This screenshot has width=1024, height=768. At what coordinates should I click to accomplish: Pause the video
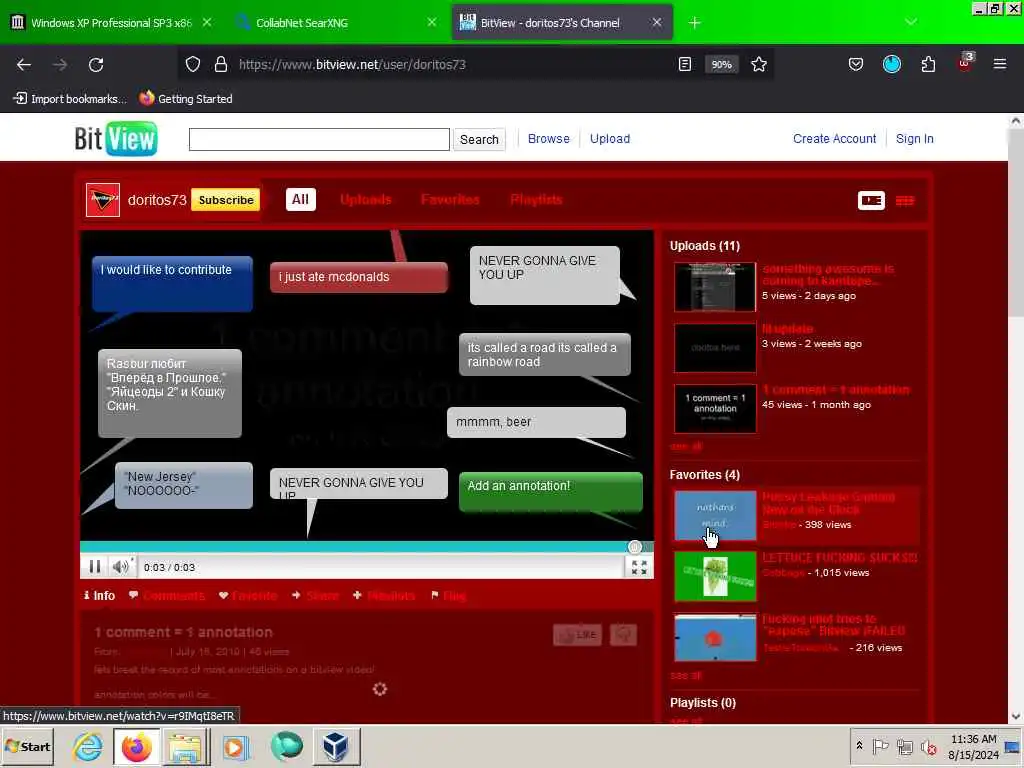(95, 567)
